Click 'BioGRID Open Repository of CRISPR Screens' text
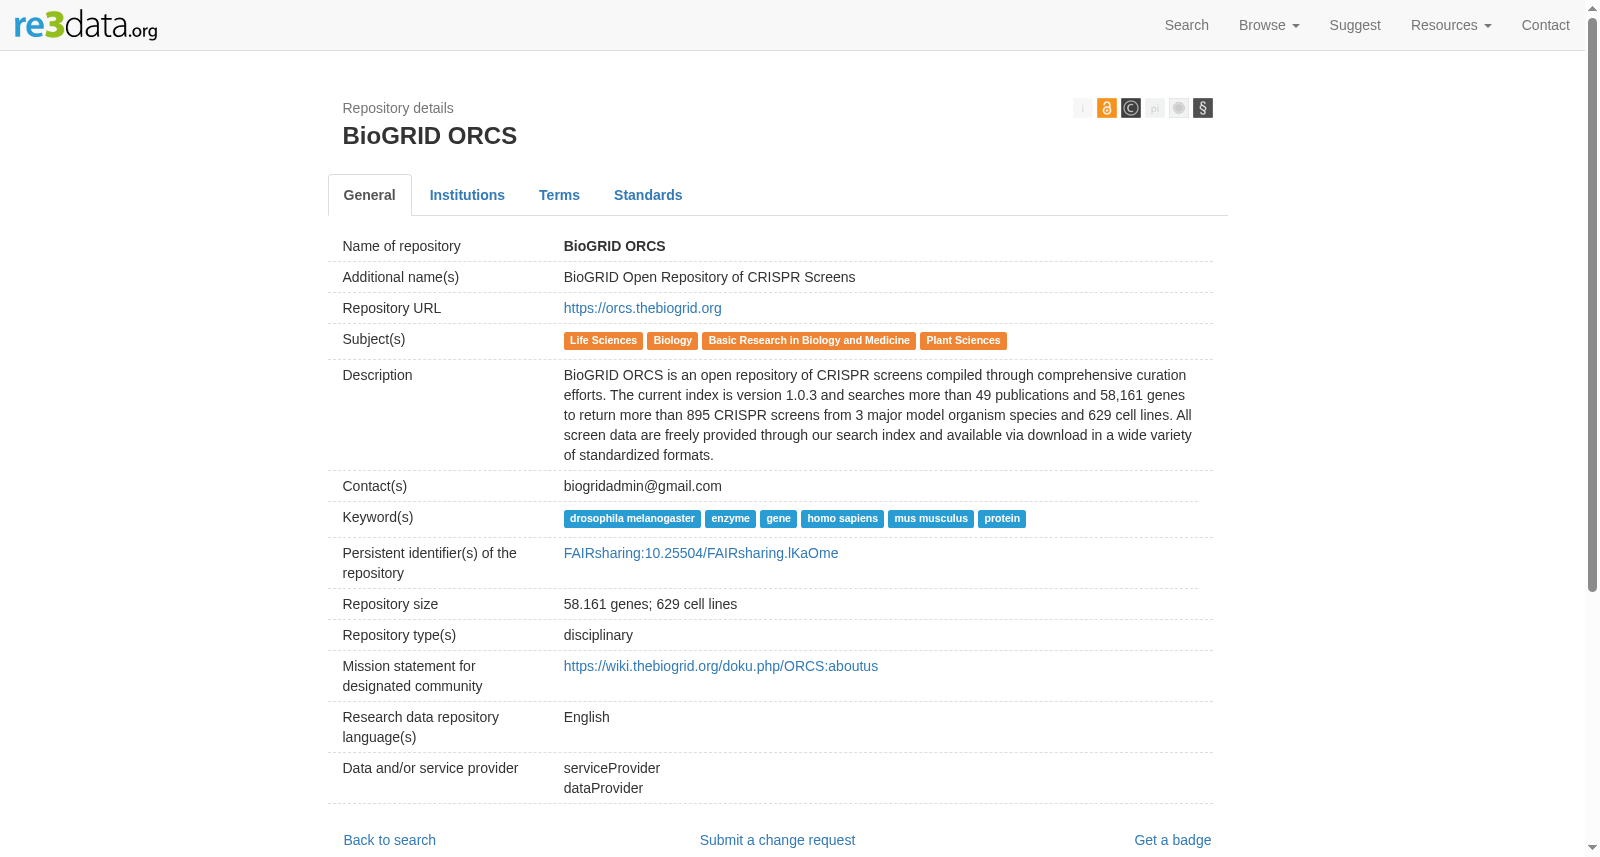Screen dimensions: 1600x857 pyautogui.click(x=709, y=277)
